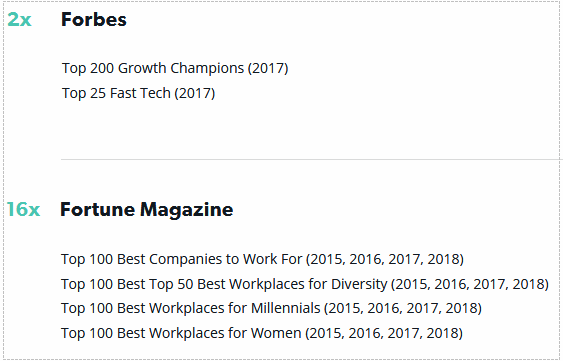The image size is (563, 361).
Task: Open the Top 200 Growth Champions entry
Action: [175, 68]
